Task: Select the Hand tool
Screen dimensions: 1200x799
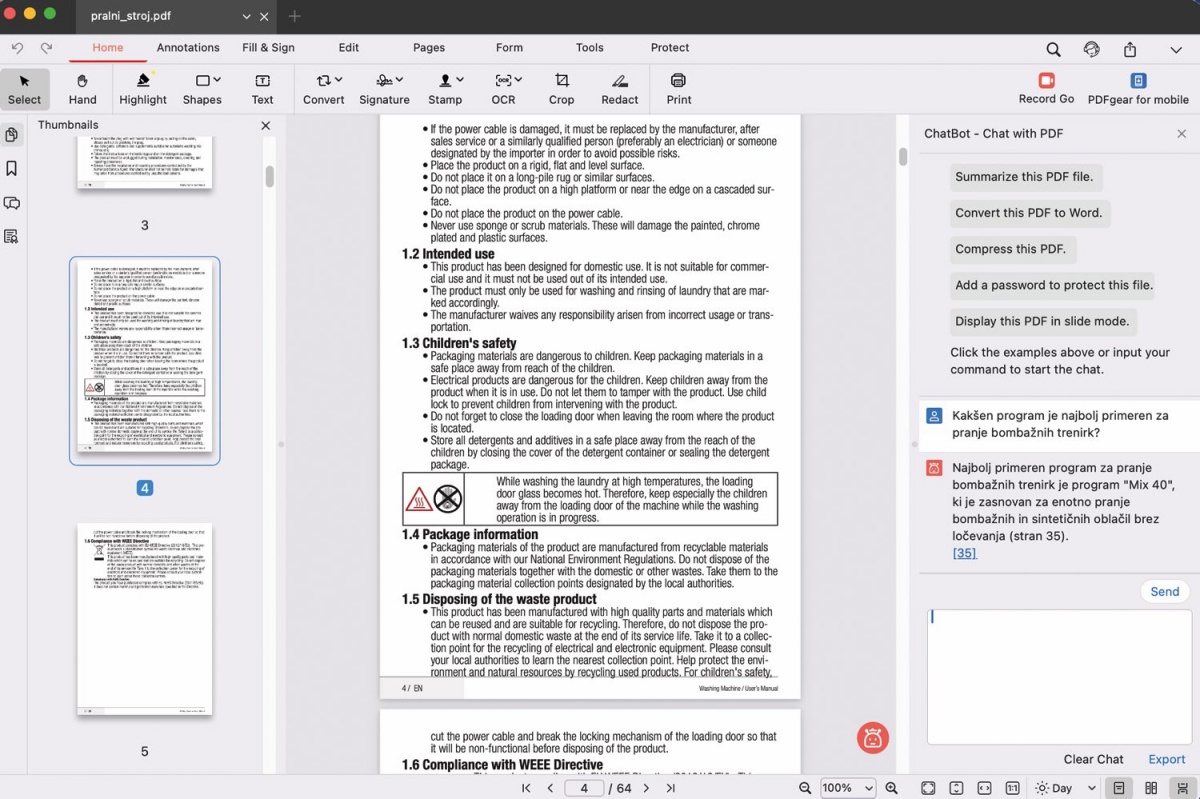Action: coord(82,88)
